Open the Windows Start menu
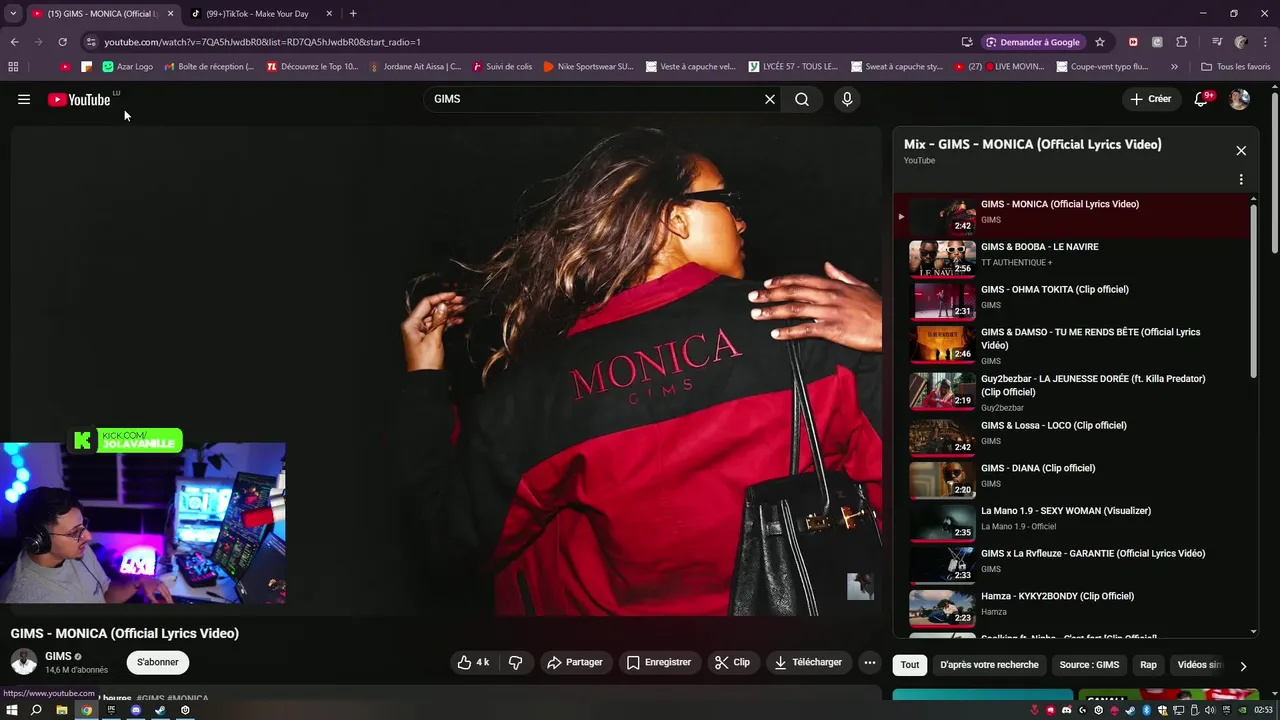 click(x=12, y=710)
